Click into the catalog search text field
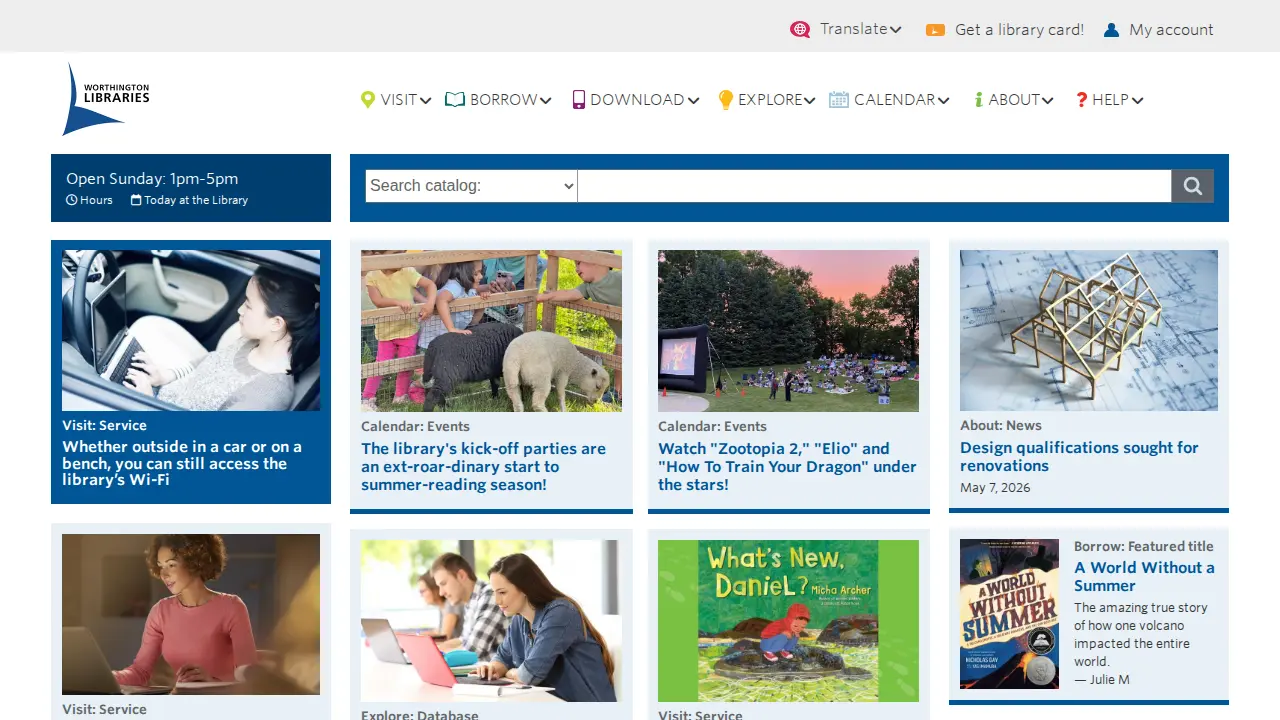1280x720 pixels. coord(874,186)
